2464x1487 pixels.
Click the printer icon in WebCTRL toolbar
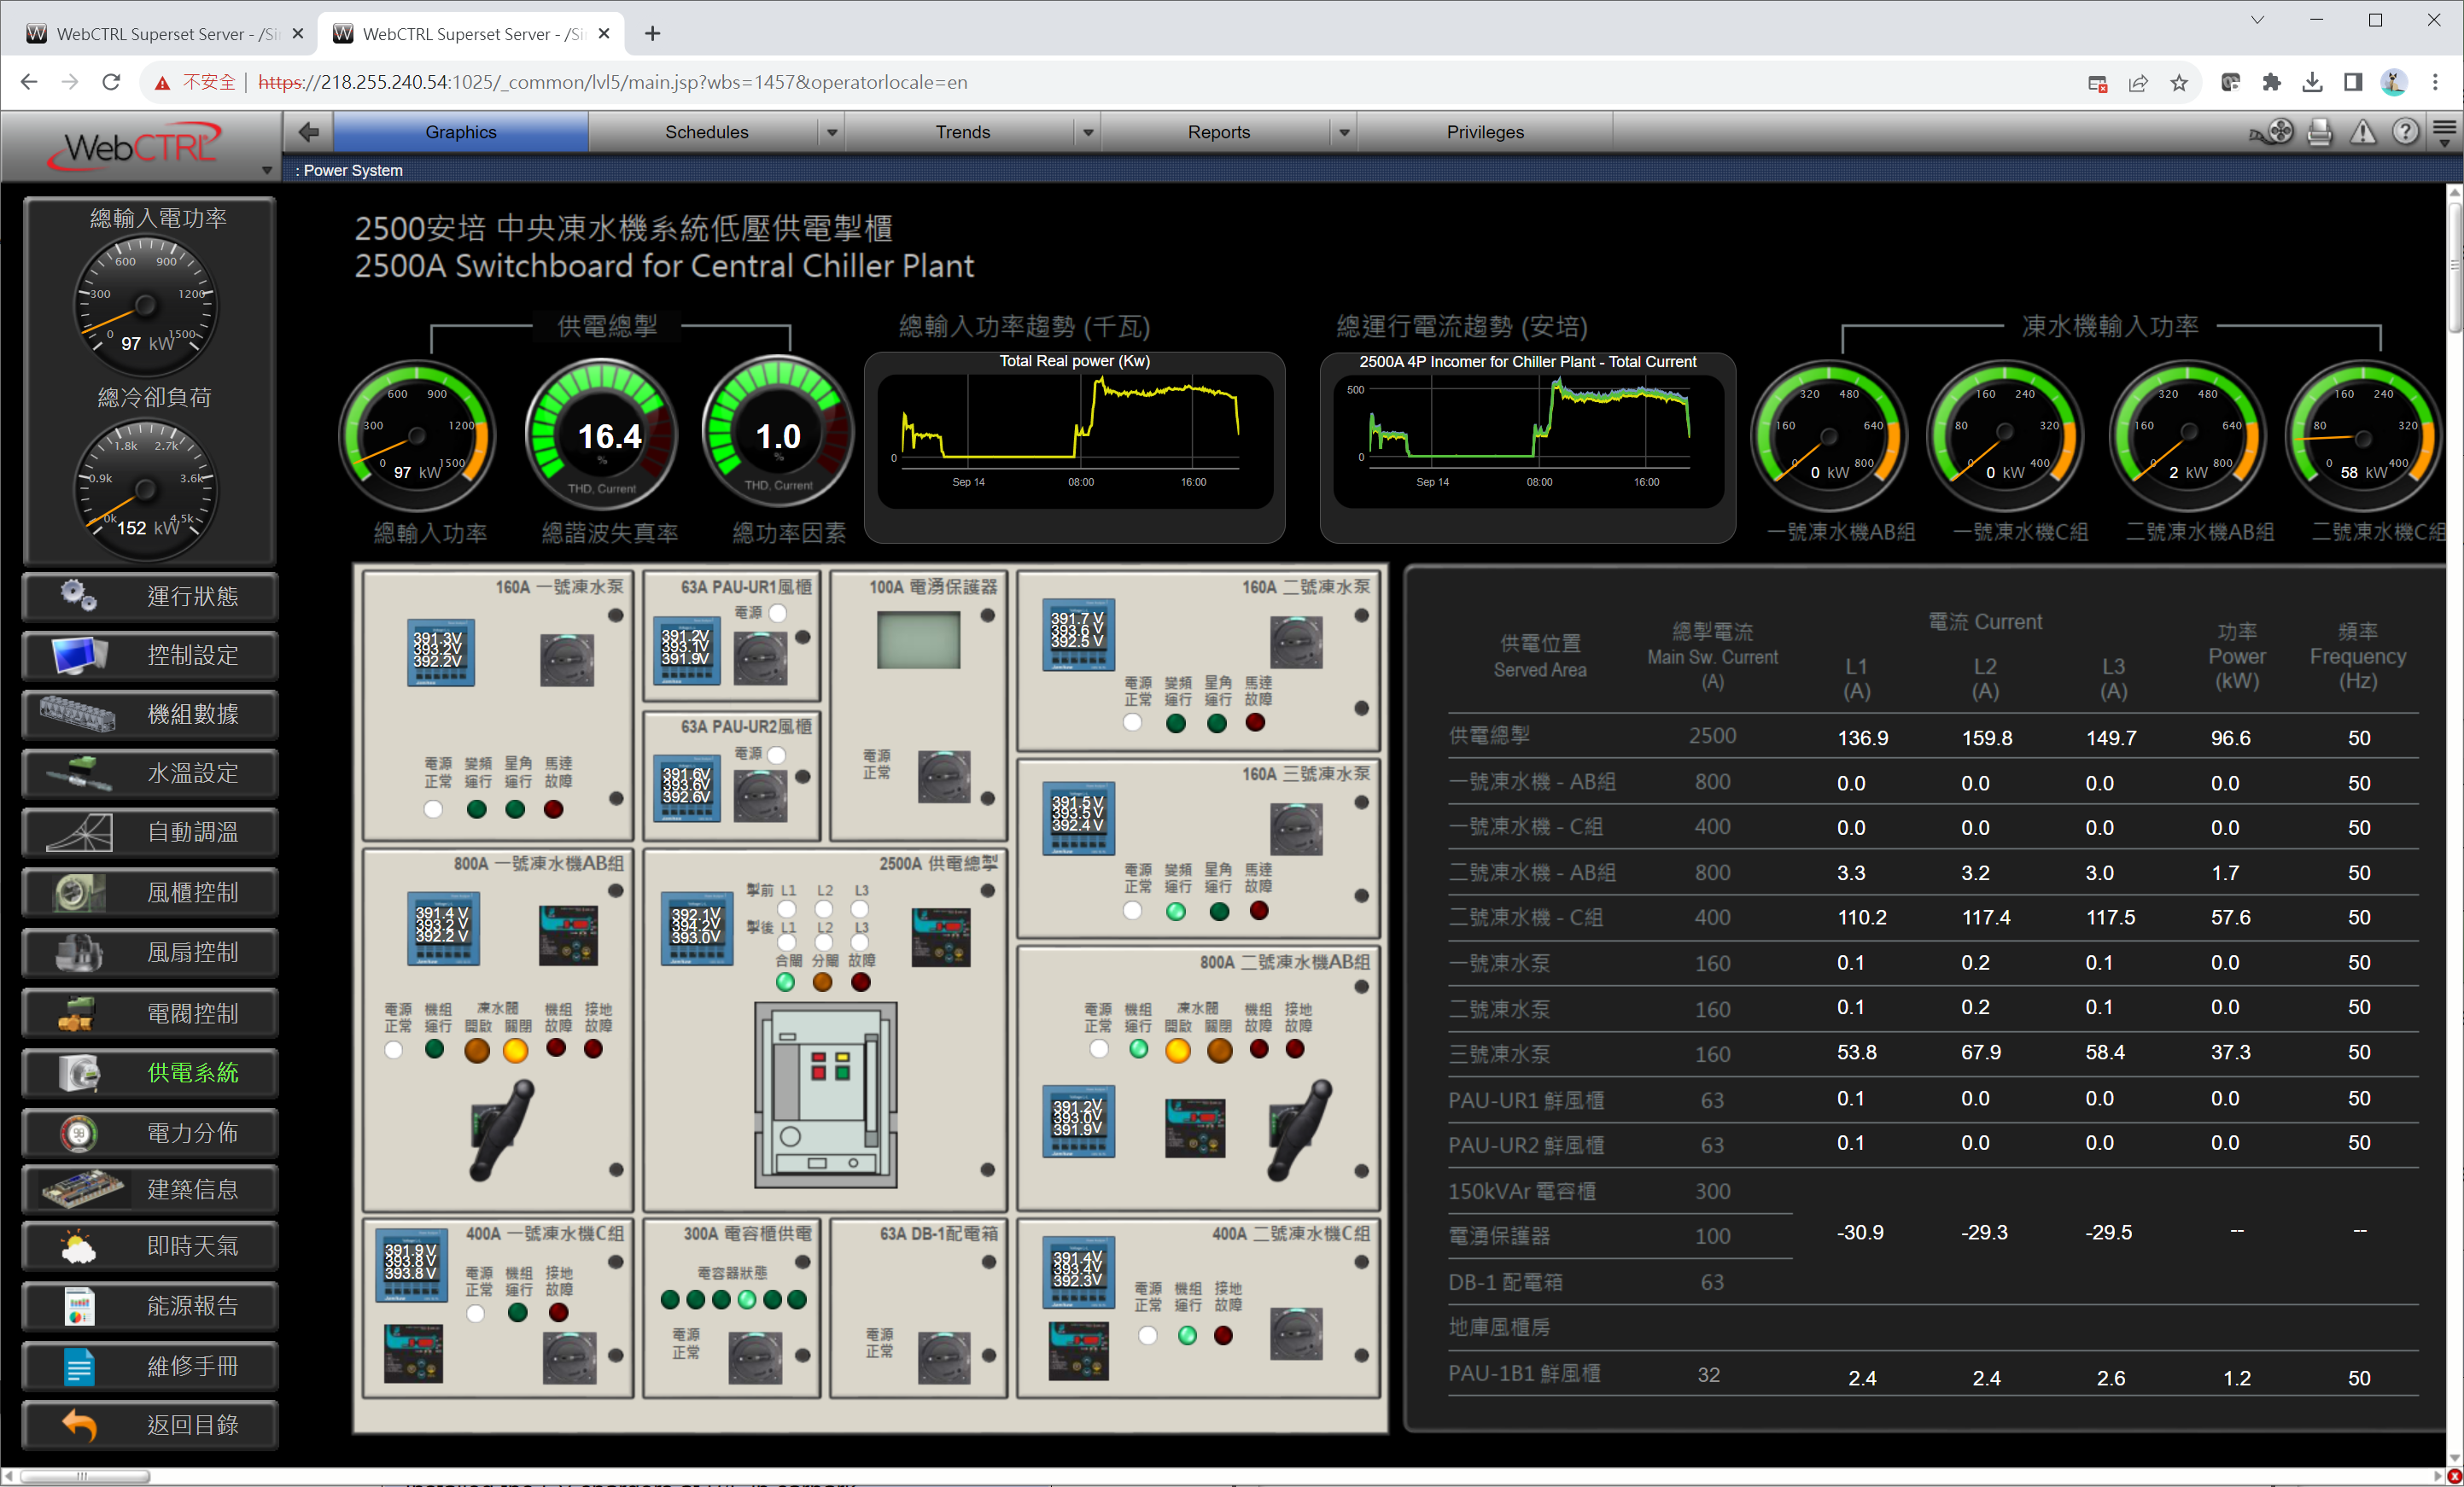pos(2320,131)
